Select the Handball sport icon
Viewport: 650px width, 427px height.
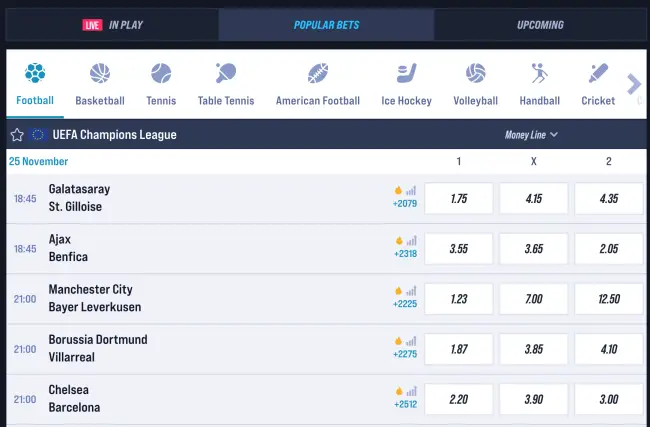tap(539, 74)
